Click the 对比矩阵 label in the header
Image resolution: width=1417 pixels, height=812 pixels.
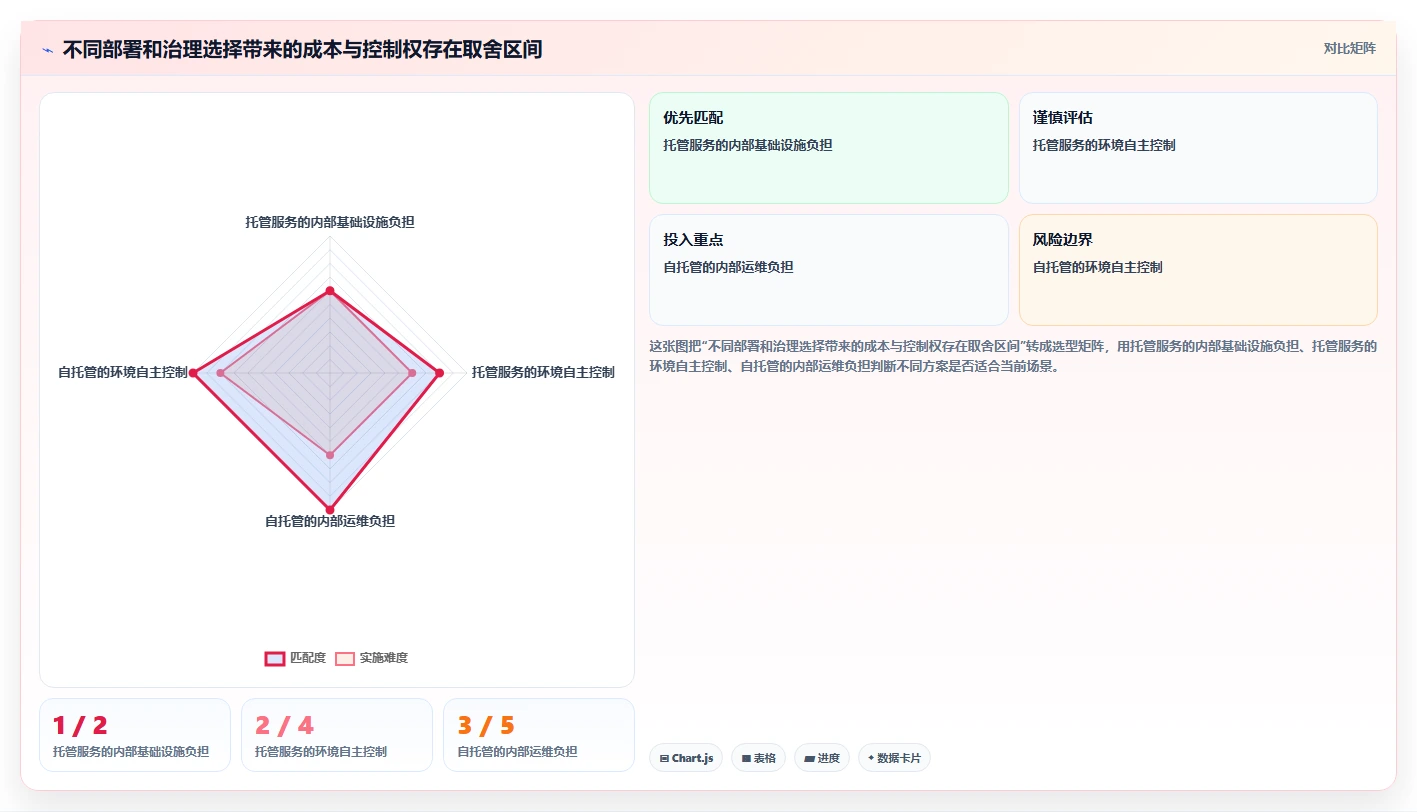1349,48
